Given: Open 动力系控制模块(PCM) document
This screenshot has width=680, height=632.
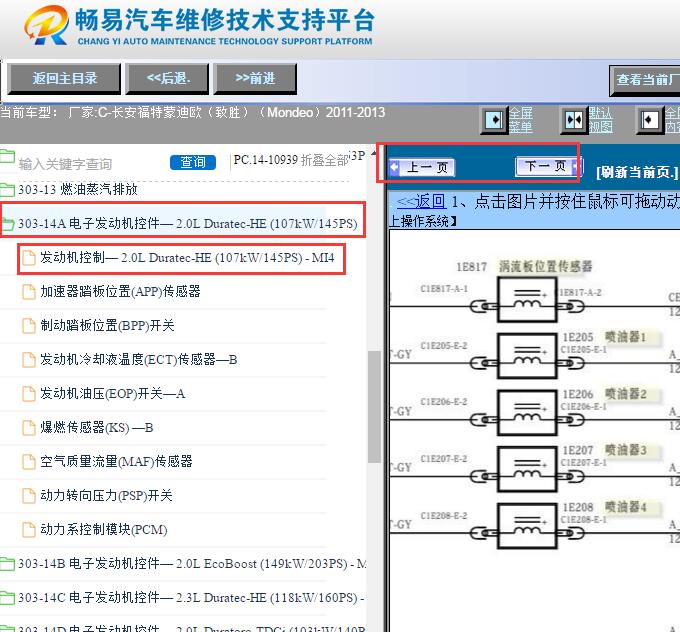Looking at the screenshot, I should pos(104,529).
